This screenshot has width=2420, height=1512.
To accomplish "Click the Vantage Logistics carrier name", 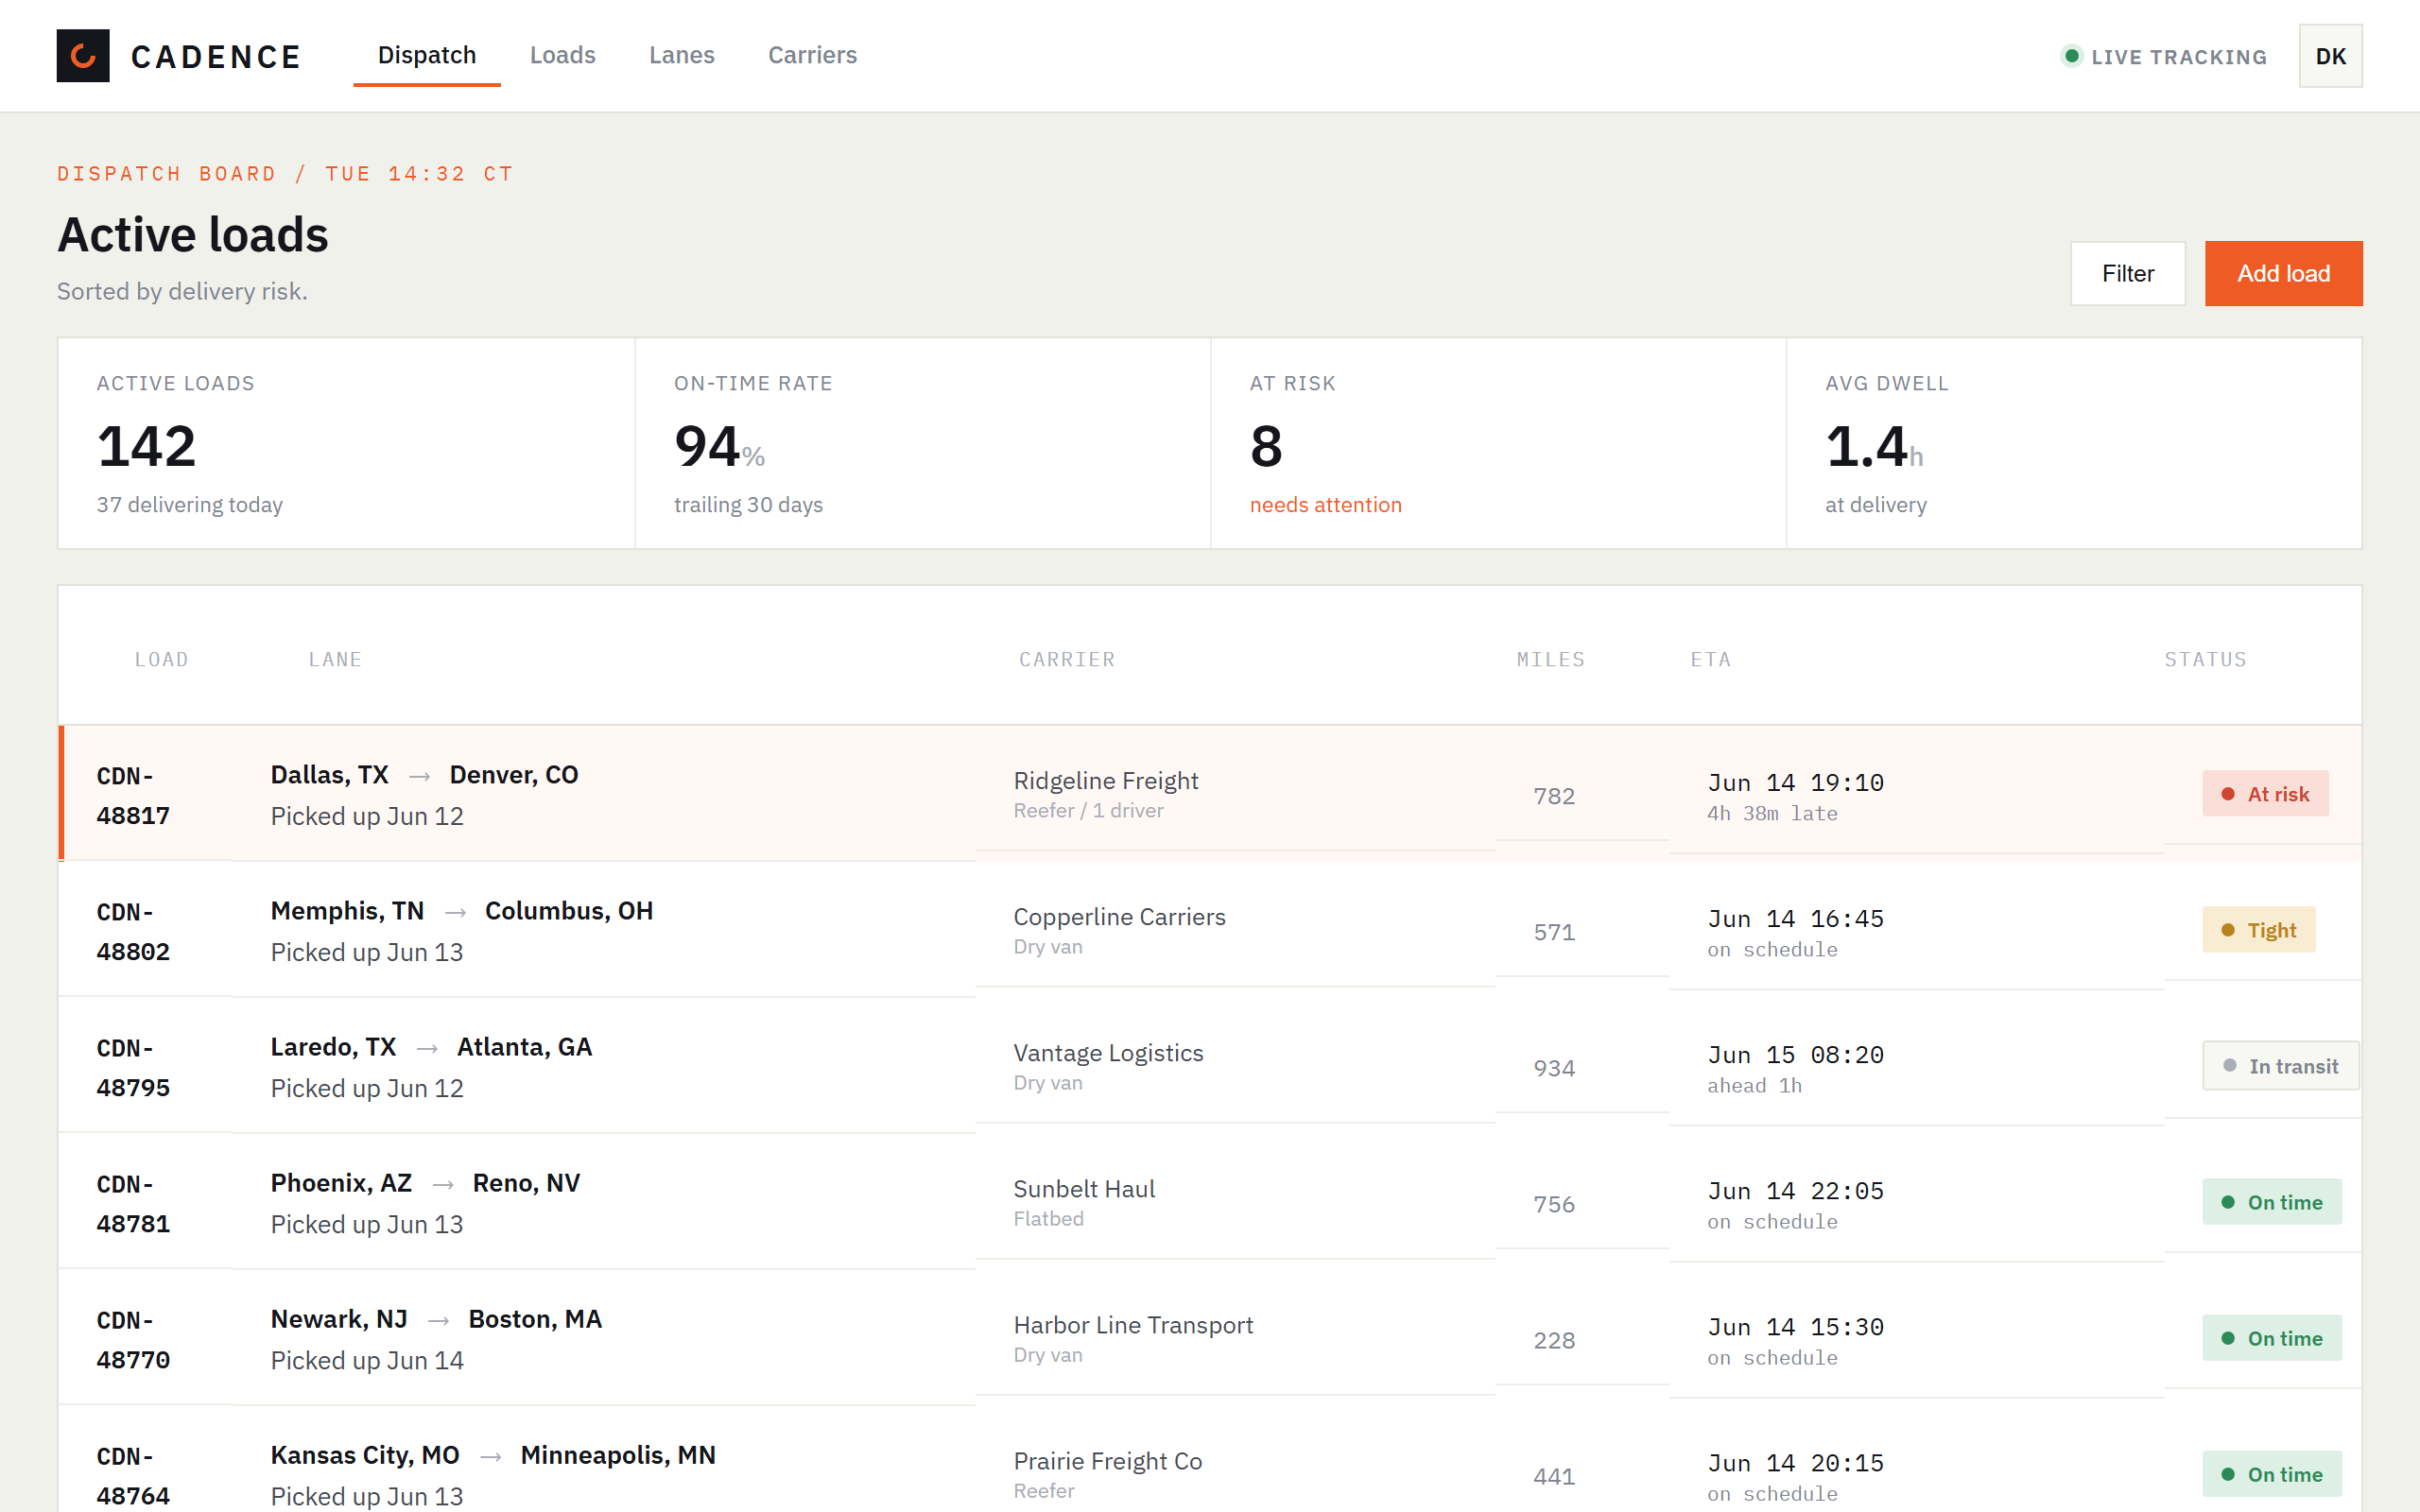I will pos(1108,1053).
